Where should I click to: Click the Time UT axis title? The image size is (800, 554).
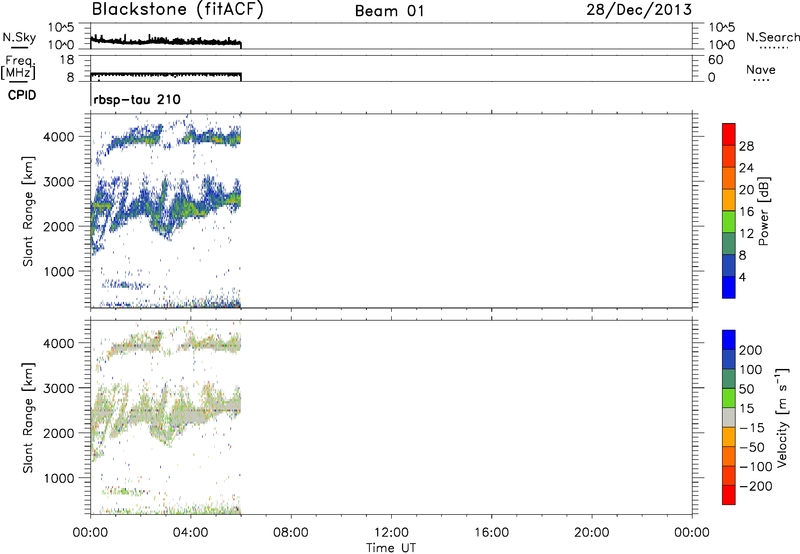(391, 548)
